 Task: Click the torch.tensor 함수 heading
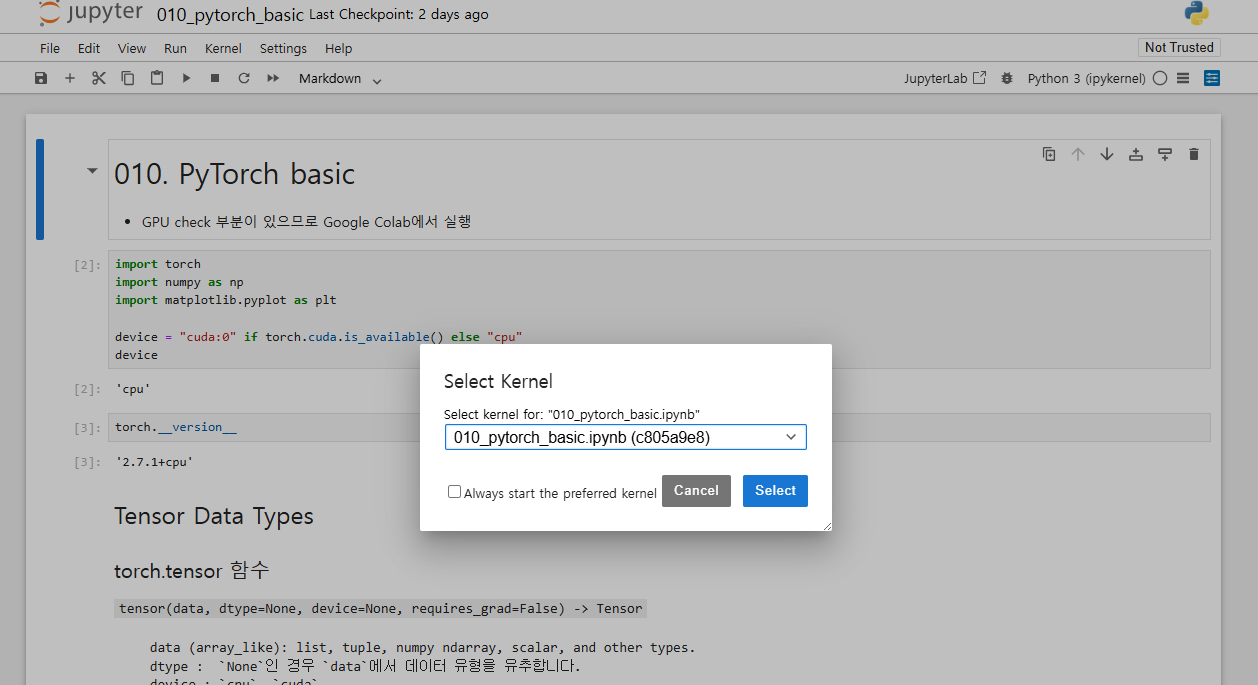tap(192, 571)
